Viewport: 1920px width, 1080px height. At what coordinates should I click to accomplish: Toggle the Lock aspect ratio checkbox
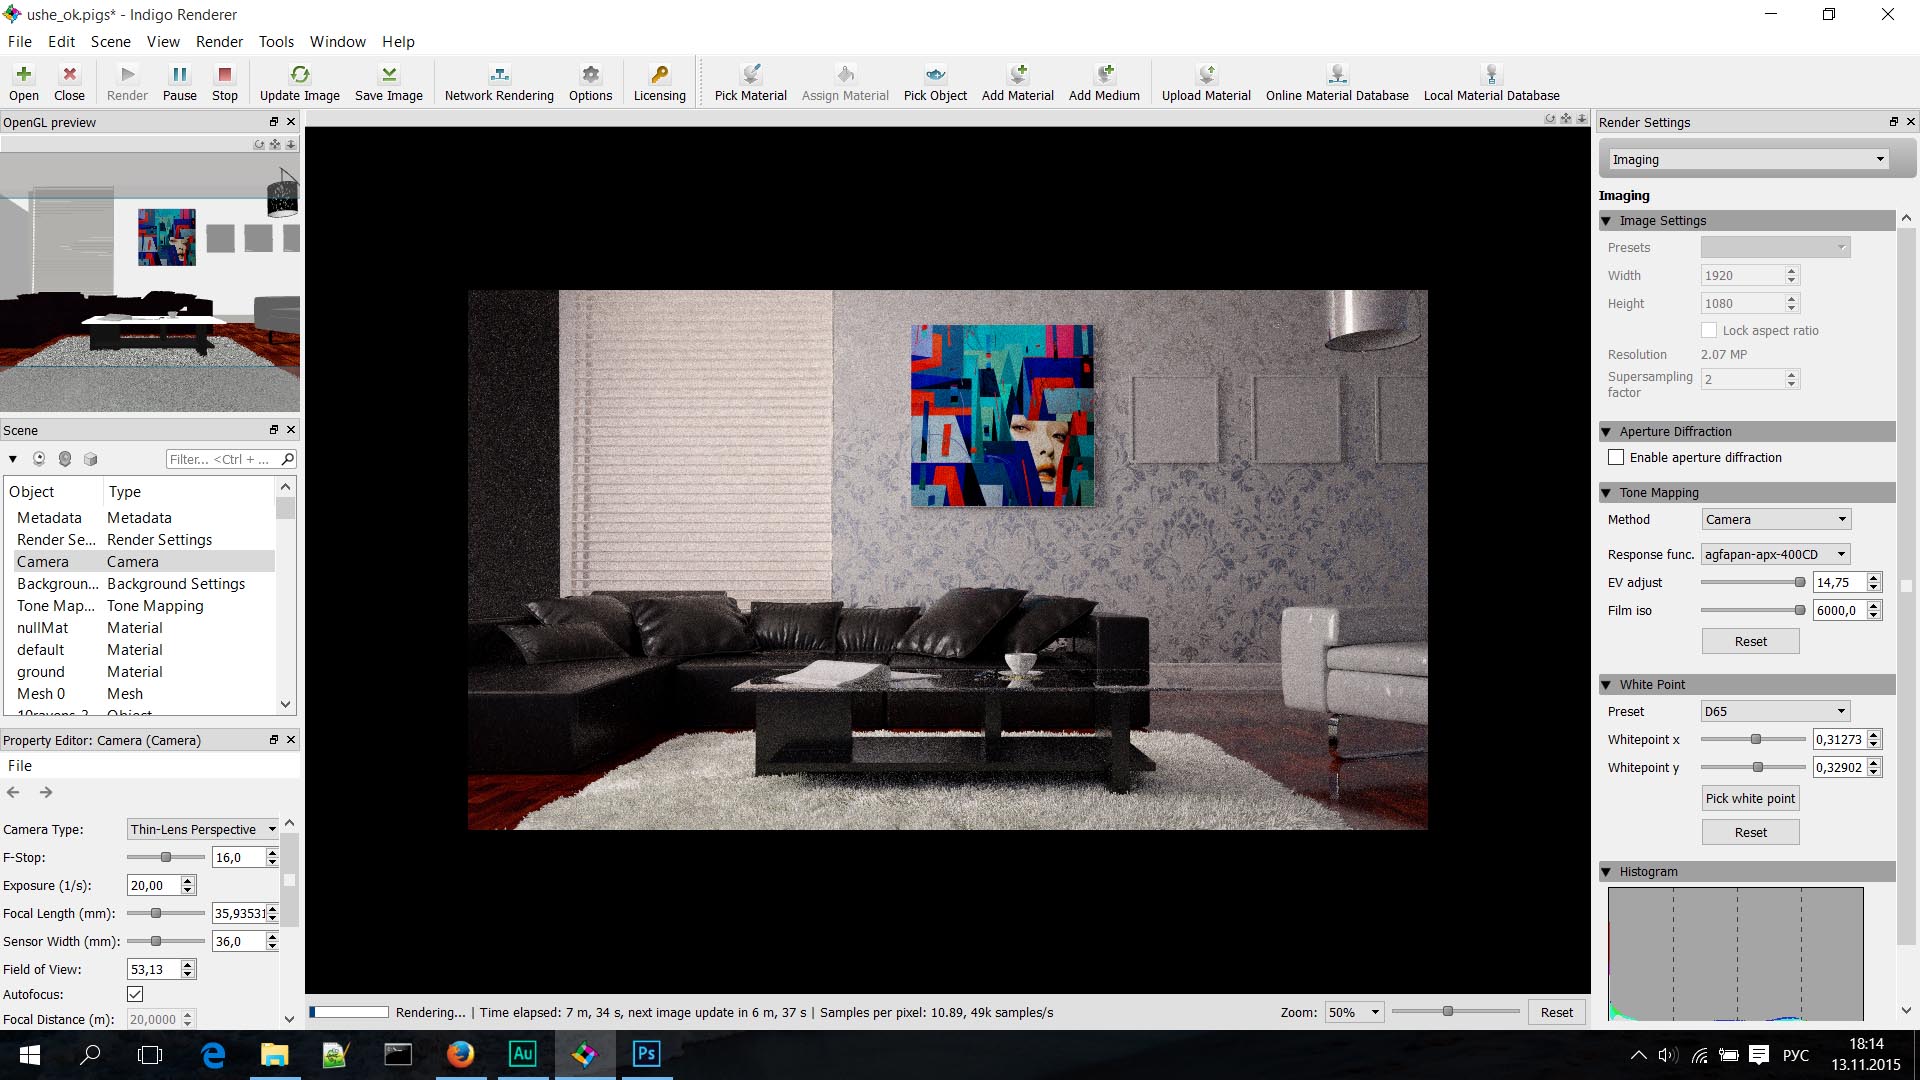point(1709,330)
